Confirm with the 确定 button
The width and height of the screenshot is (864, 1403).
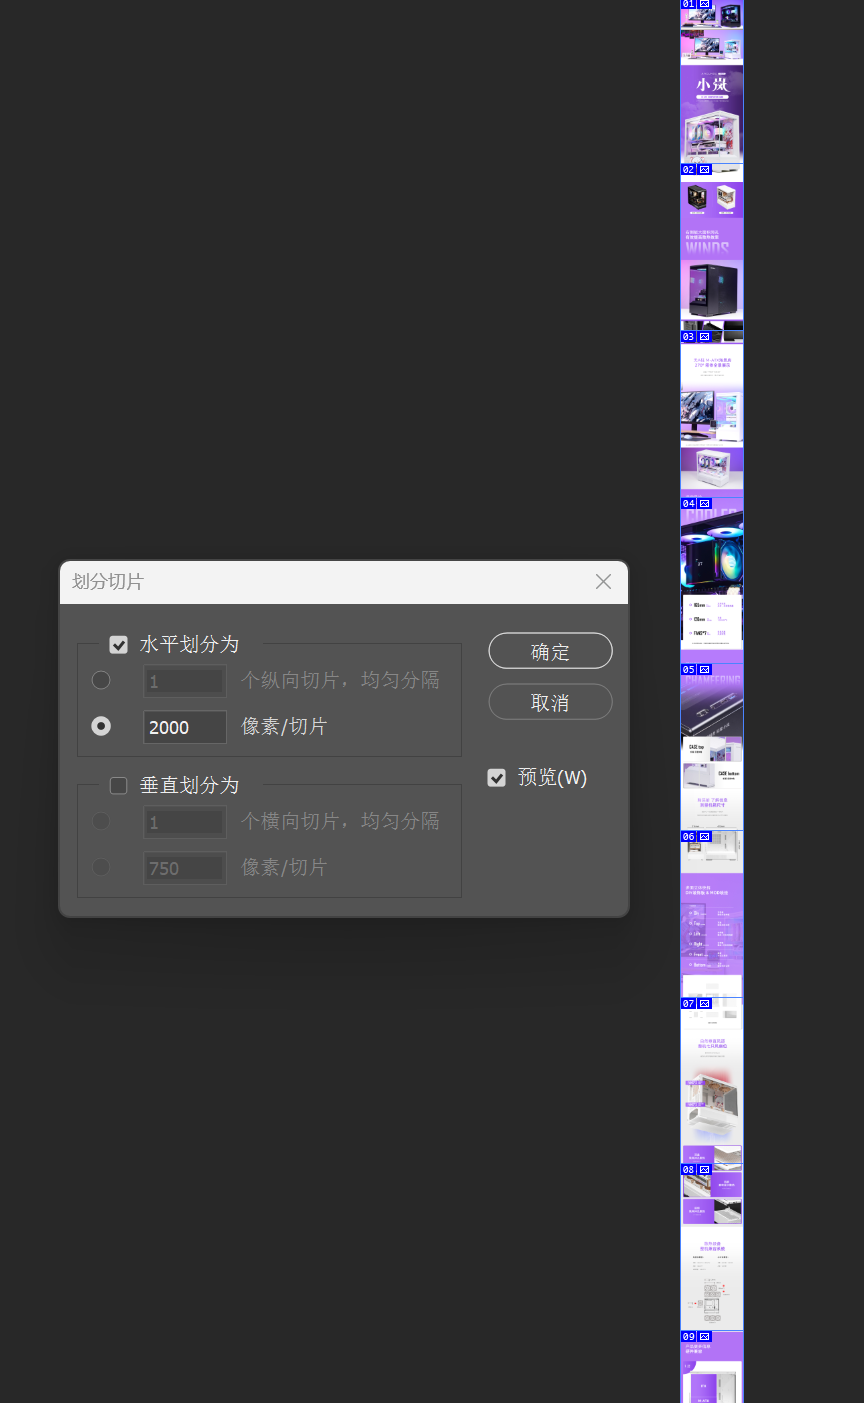pos(550,651)
